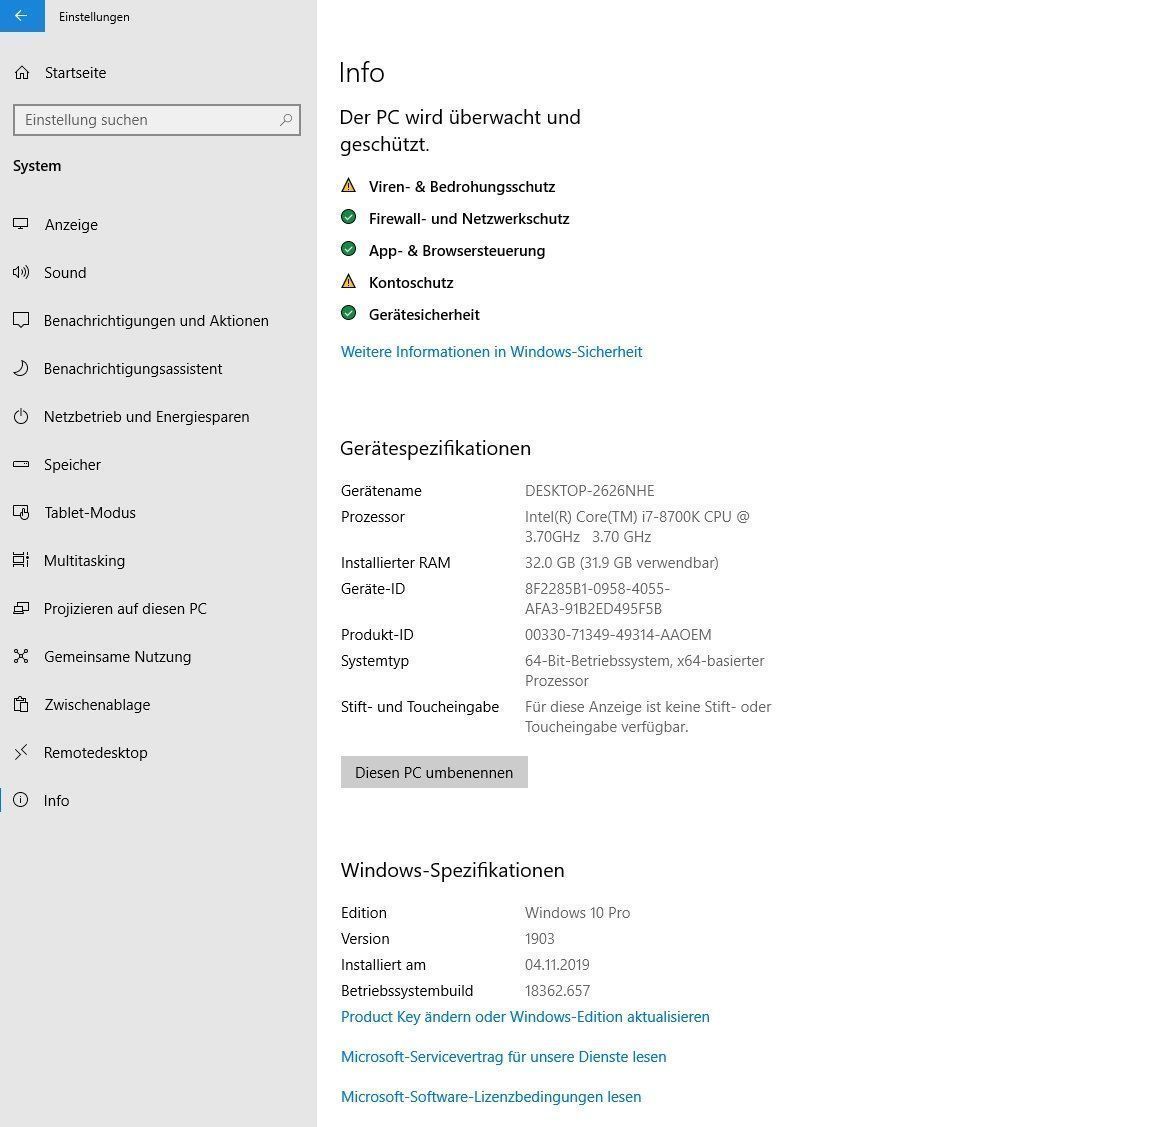Click warning icon beside Kontoschutz

tap(349, 282)
